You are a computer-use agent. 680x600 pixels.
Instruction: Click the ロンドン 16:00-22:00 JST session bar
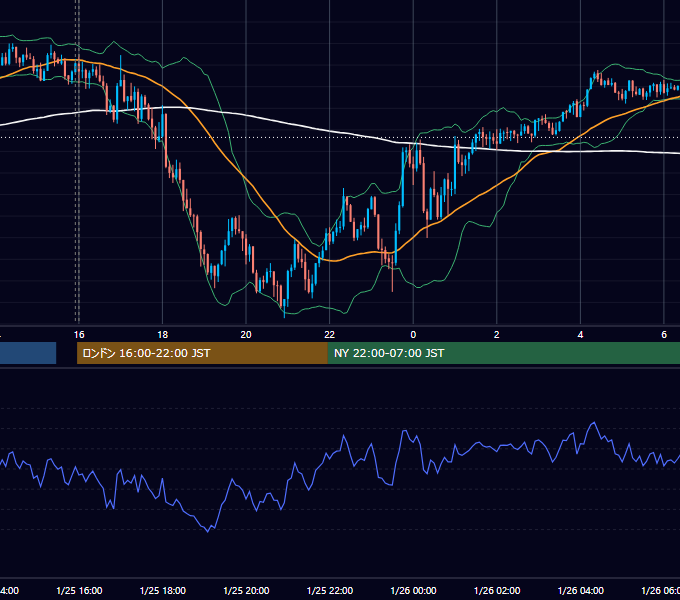[x=202, y=353]
